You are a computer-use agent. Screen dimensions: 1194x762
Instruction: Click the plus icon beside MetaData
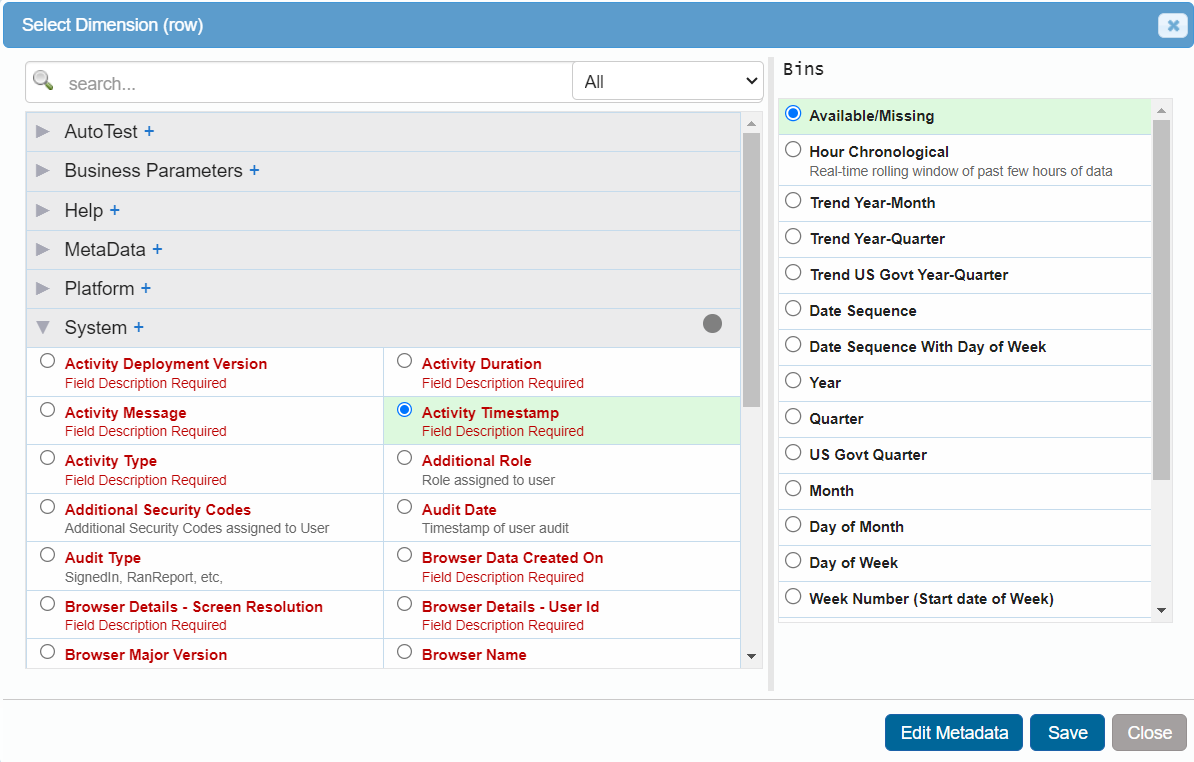point(157,249)
